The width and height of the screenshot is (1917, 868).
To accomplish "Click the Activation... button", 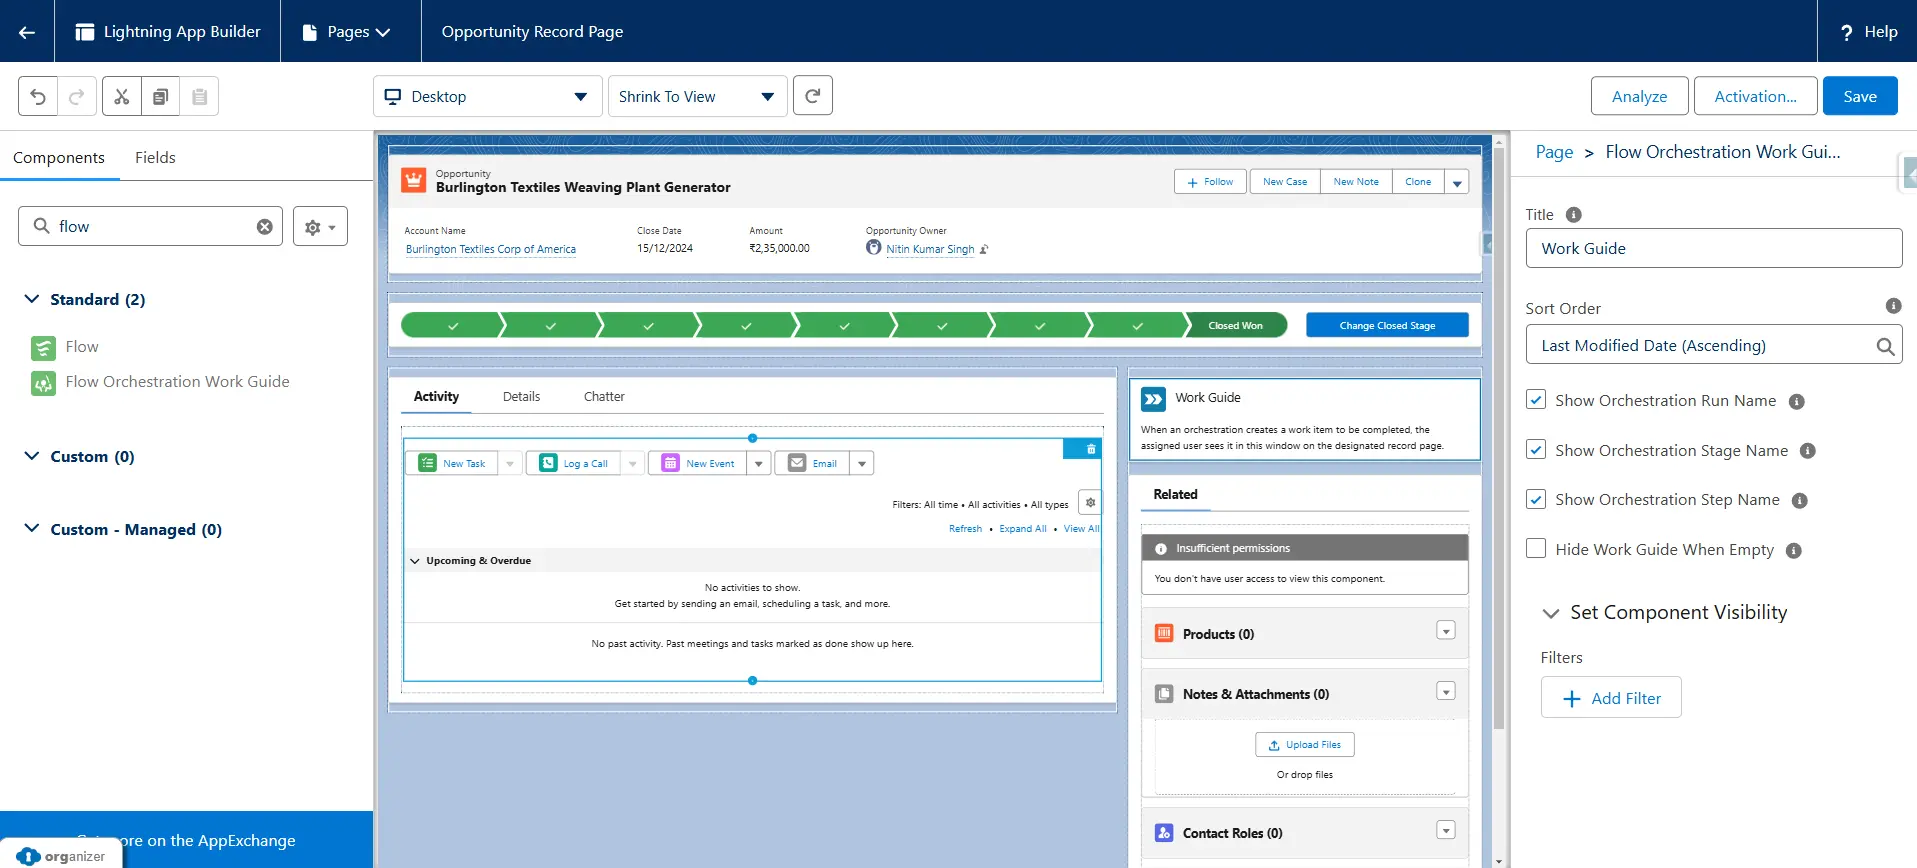I will 1755,96.
